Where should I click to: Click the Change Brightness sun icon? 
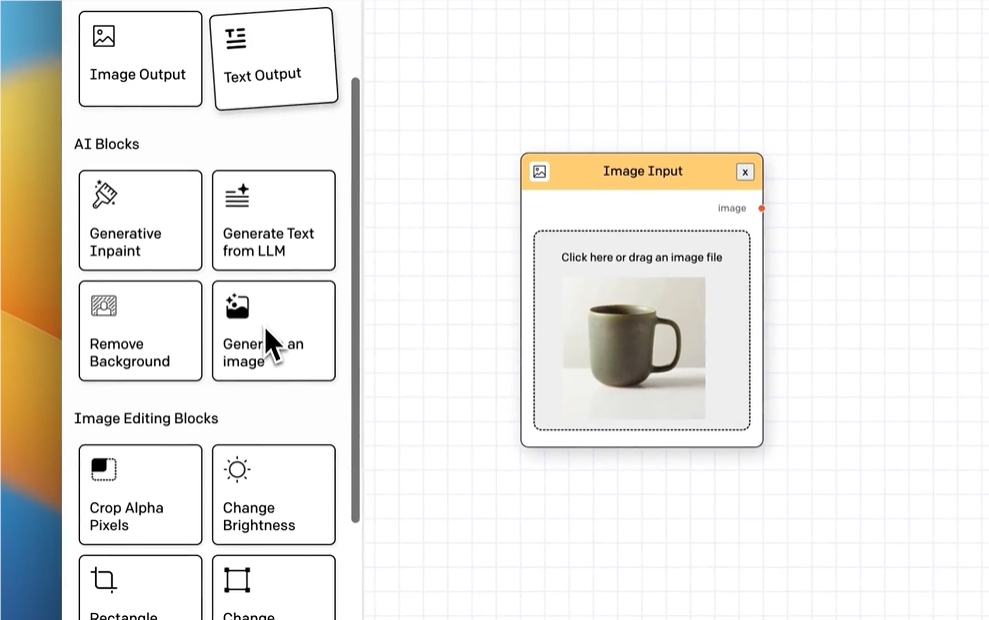tap(237, 469)
